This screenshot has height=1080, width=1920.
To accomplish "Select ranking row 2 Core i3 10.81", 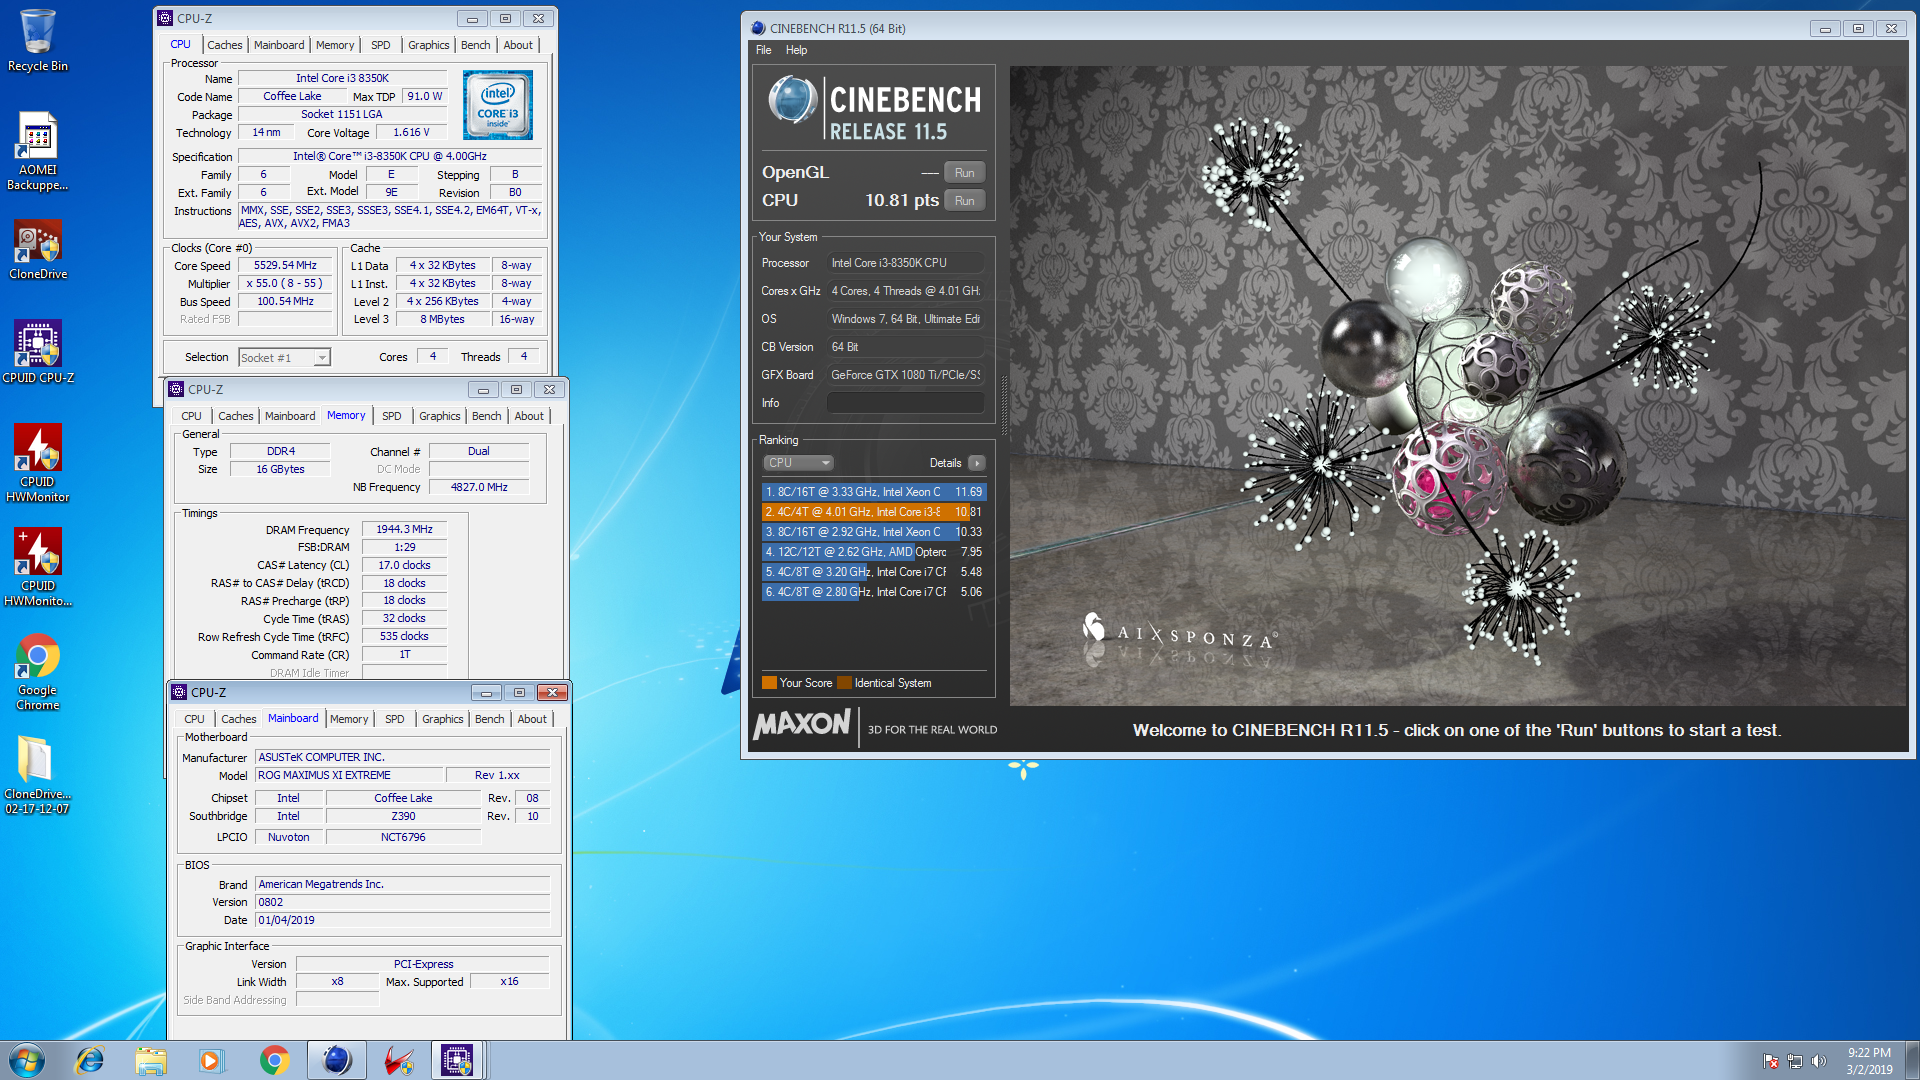I will 874,512.
